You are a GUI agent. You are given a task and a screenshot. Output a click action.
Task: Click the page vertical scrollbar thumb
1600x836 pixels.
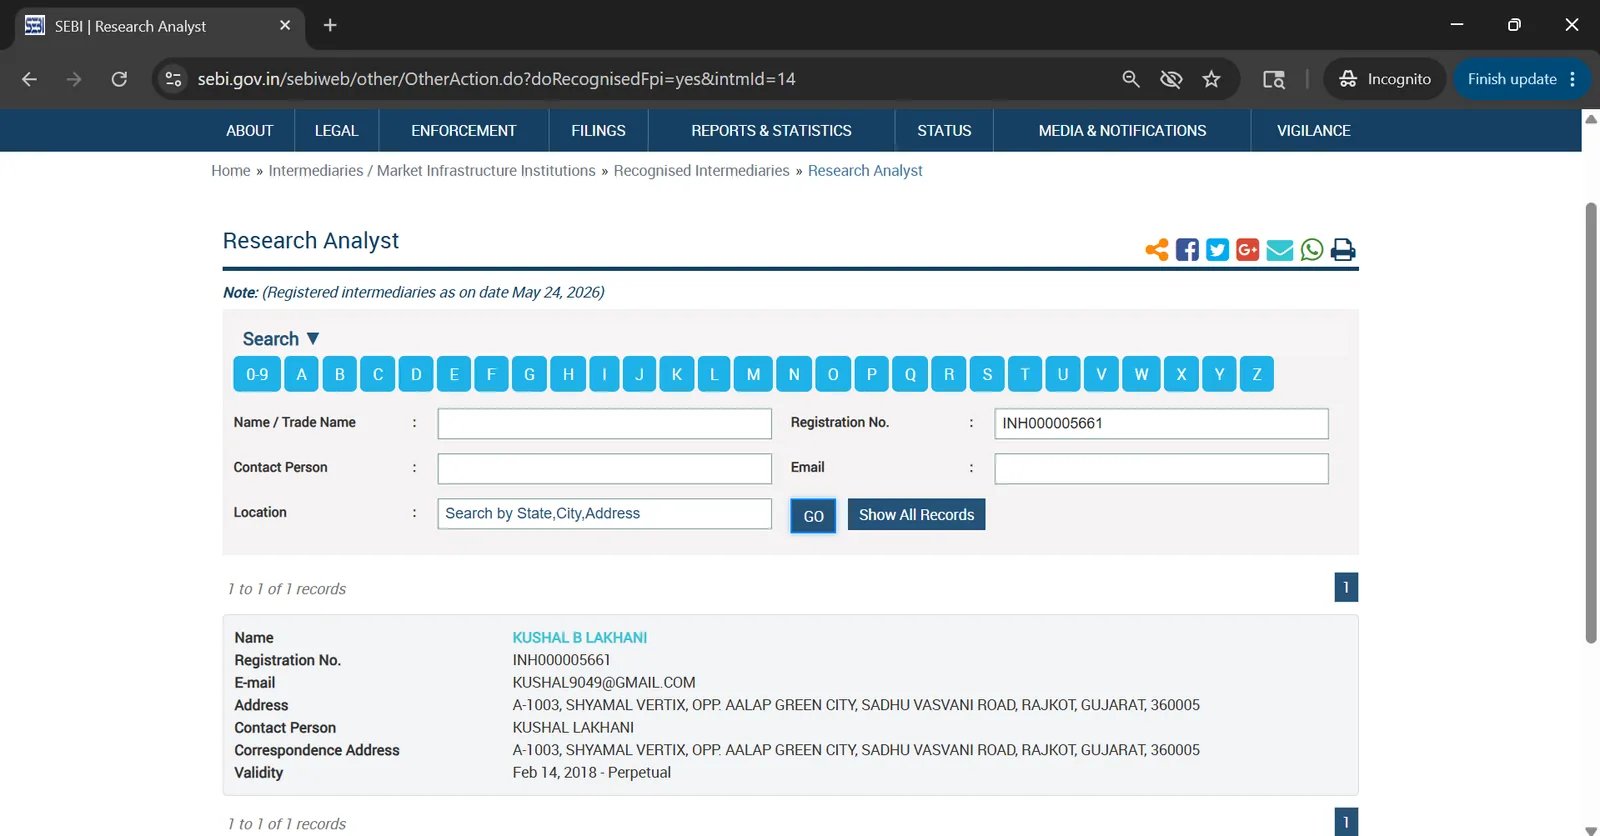[1591, 423]
